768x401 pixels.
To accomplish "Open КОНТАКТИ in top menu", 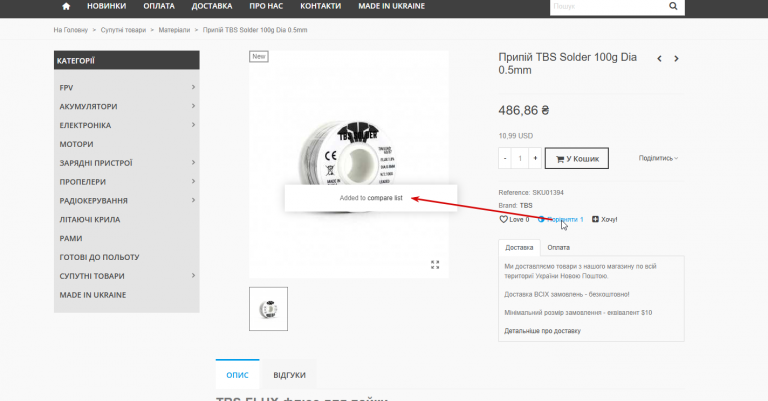I will (320, 6).
